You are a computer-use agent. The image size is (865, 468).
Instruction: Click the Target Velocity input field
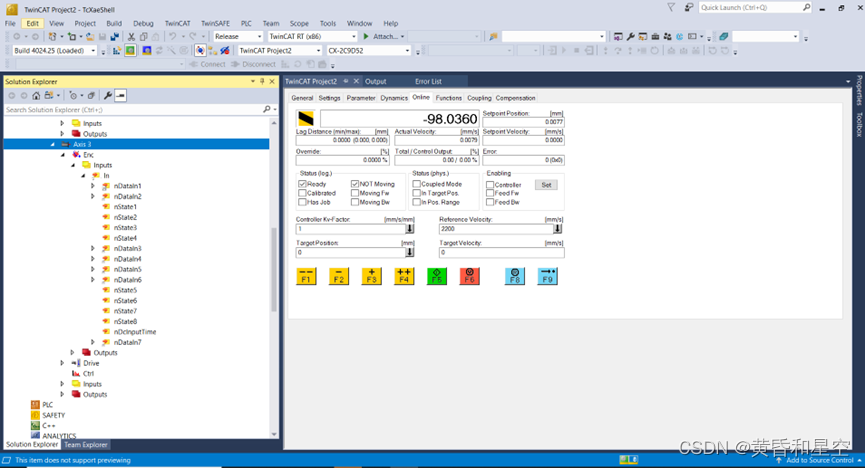coord(501,252)
